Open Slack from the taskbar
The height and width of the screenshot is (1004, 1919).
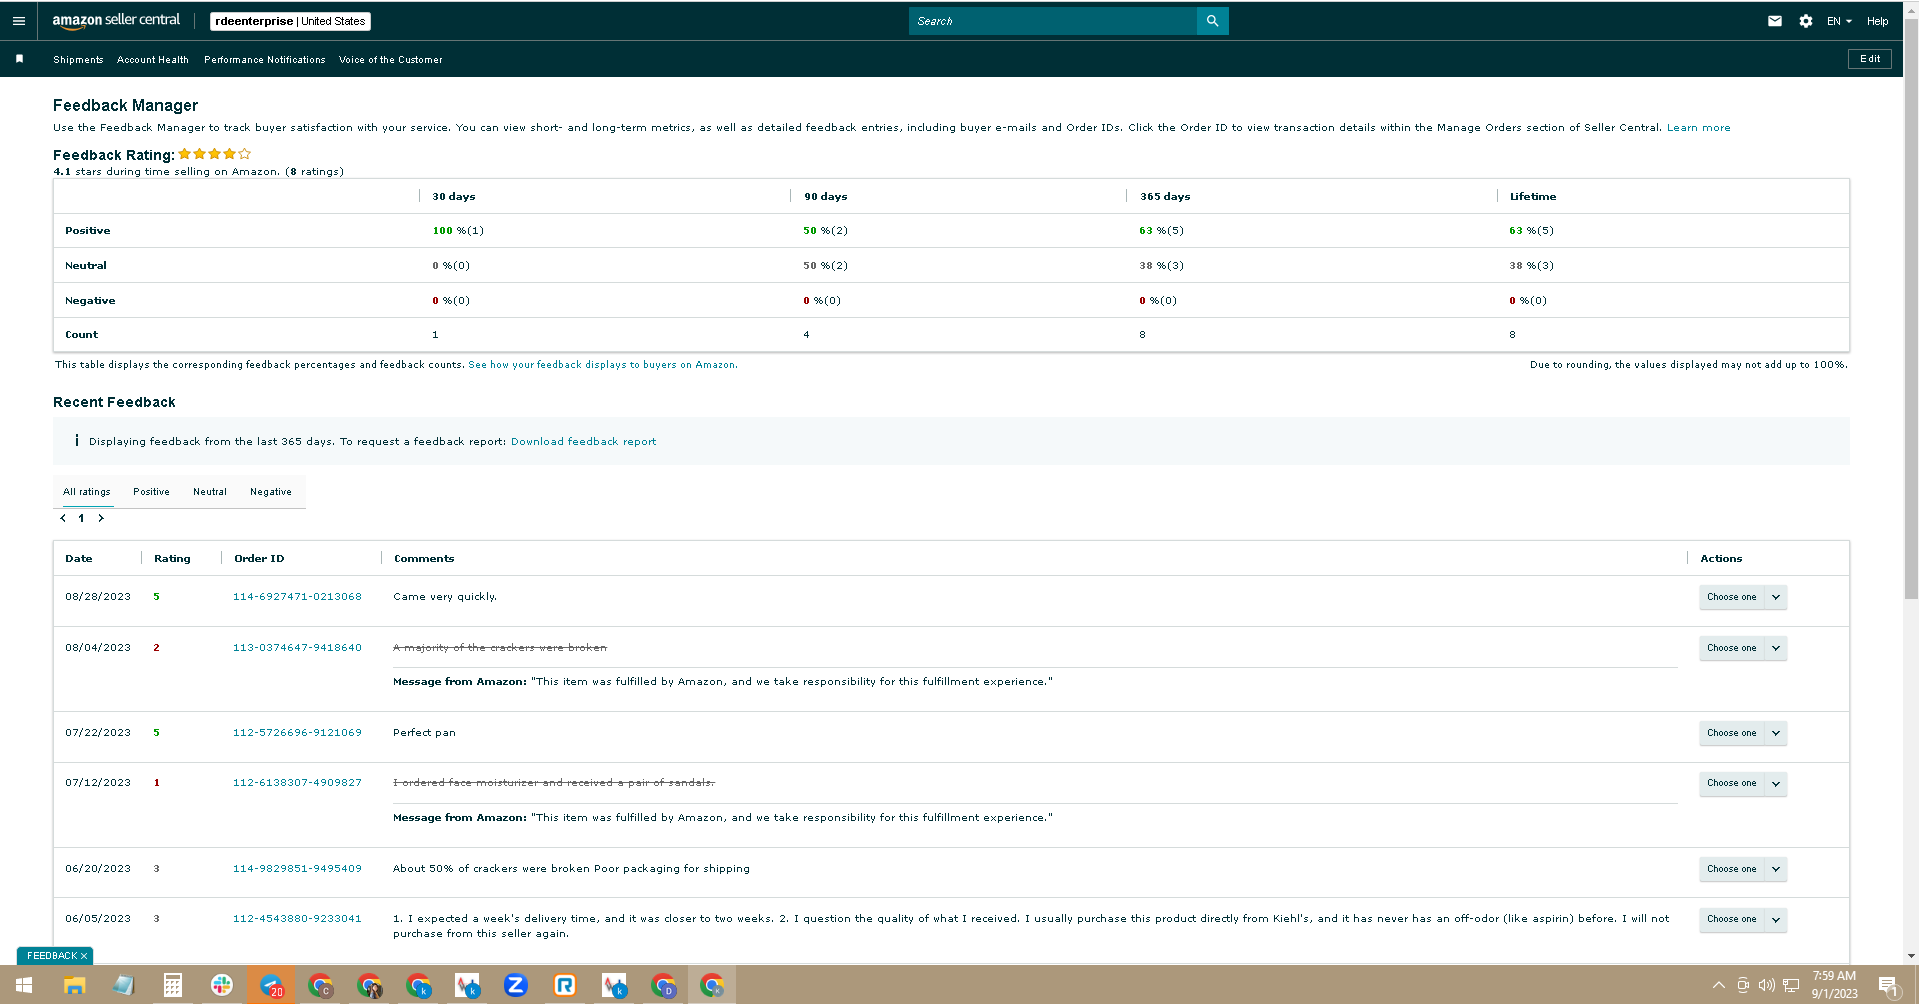coord(222,986)
